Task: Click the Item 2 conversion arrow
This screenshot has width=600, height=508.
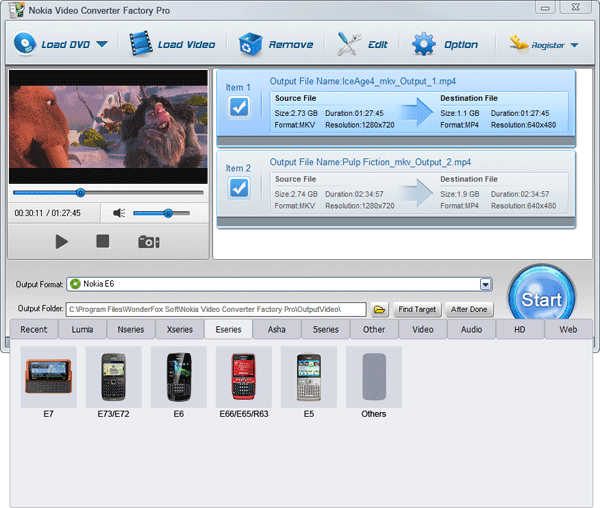Action: point(416,193)
